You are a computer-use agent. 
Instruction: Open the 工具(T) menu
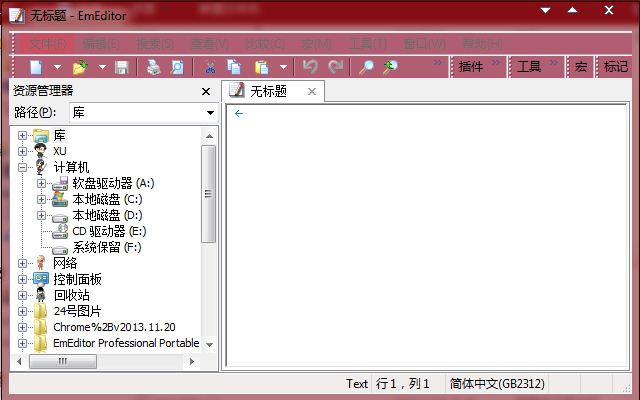click(367, 44)
